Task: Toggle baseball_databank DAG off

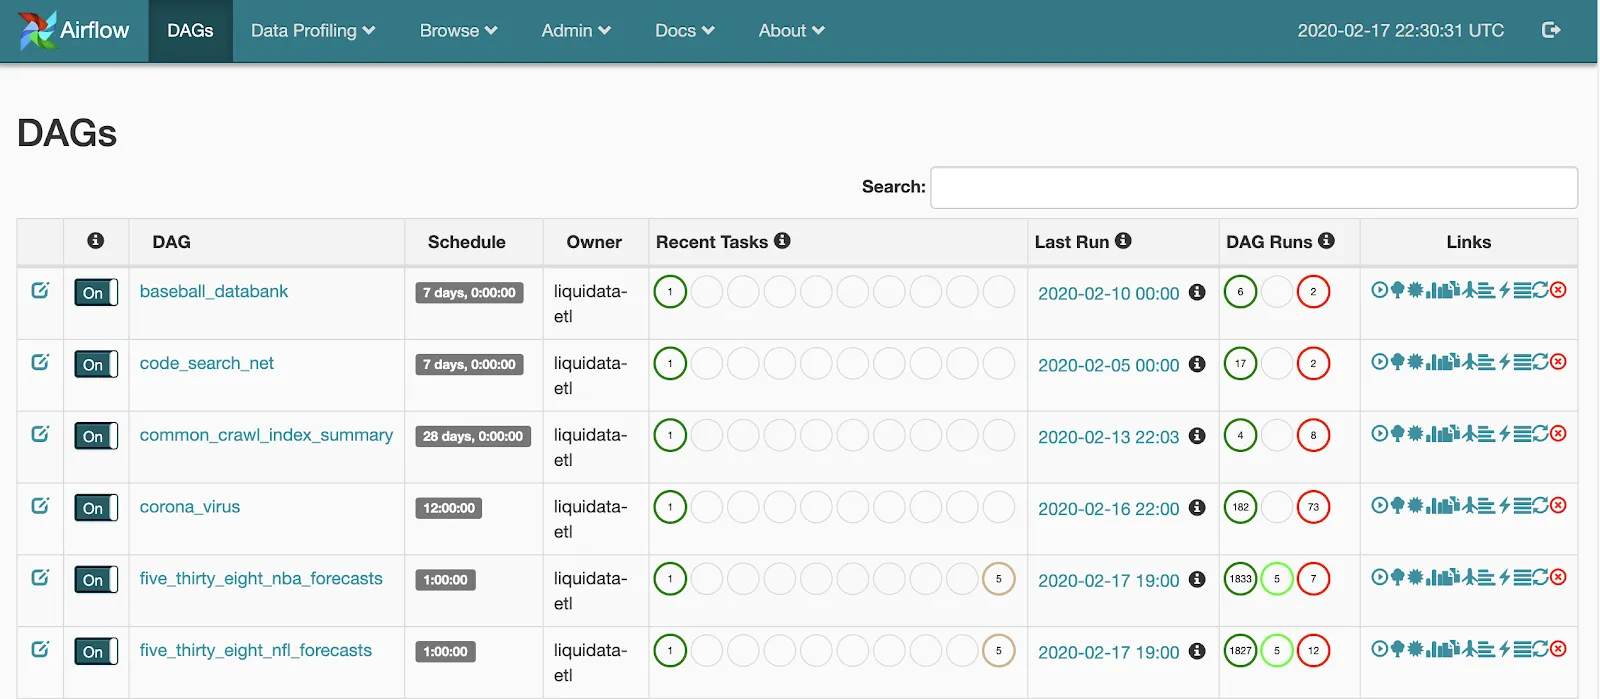Action: point(96,292)
